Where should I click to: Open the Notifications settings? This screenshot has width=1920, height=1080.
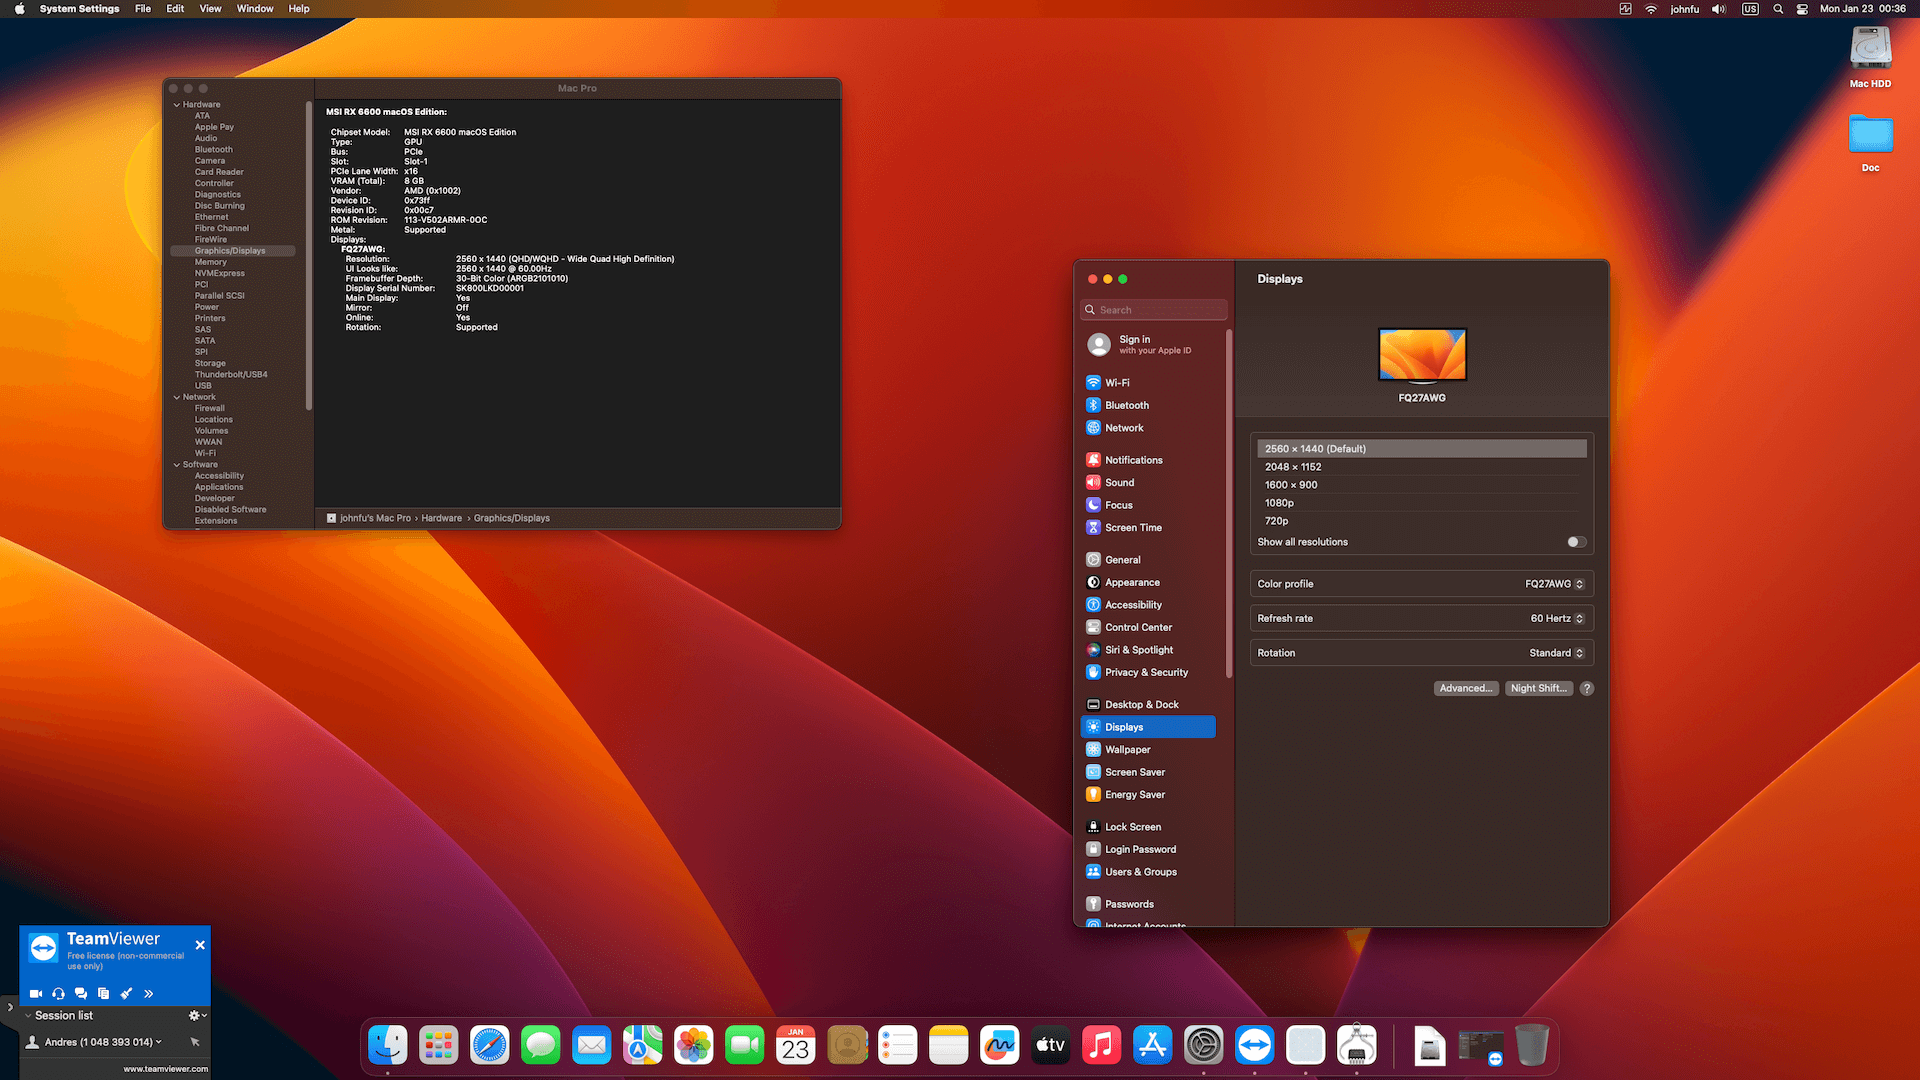pos(1148,460)
